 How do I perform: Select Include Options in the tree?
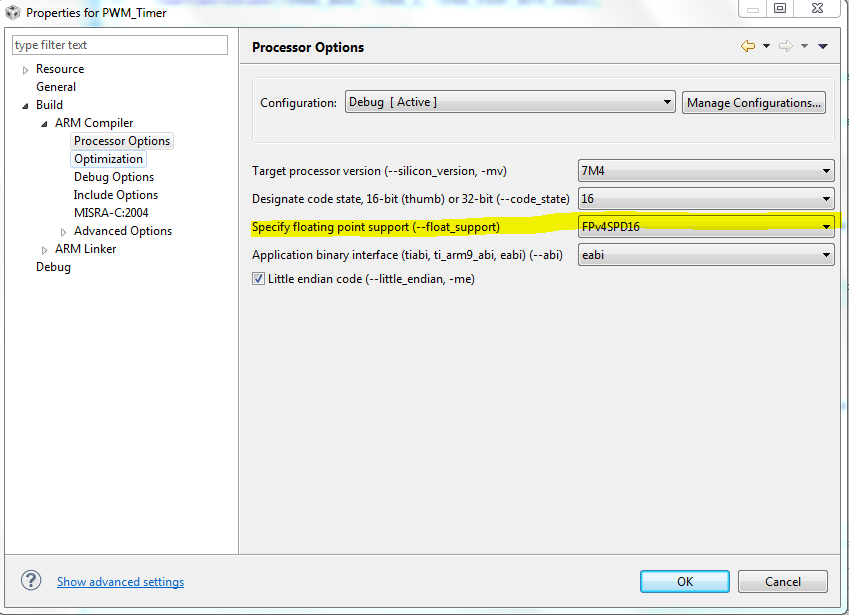coord(116,195)
